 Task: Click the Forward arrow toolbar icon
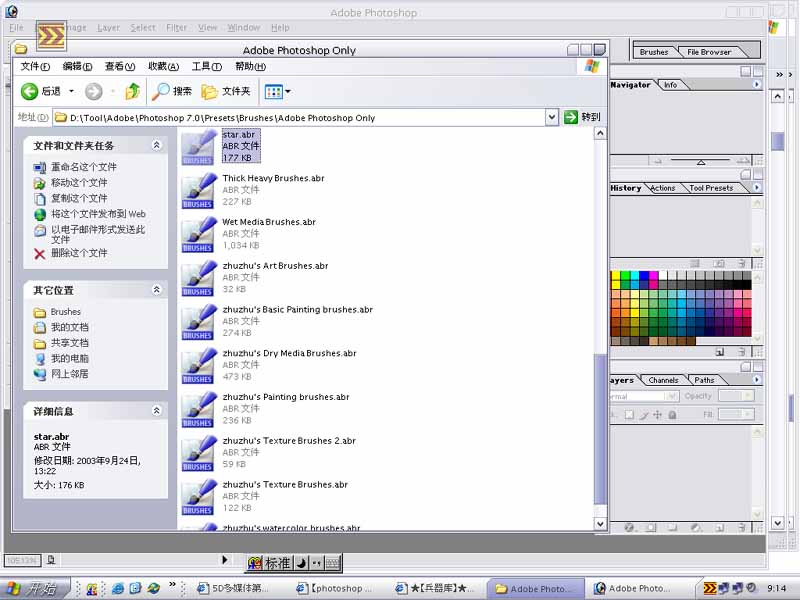(x=93, y=91)
